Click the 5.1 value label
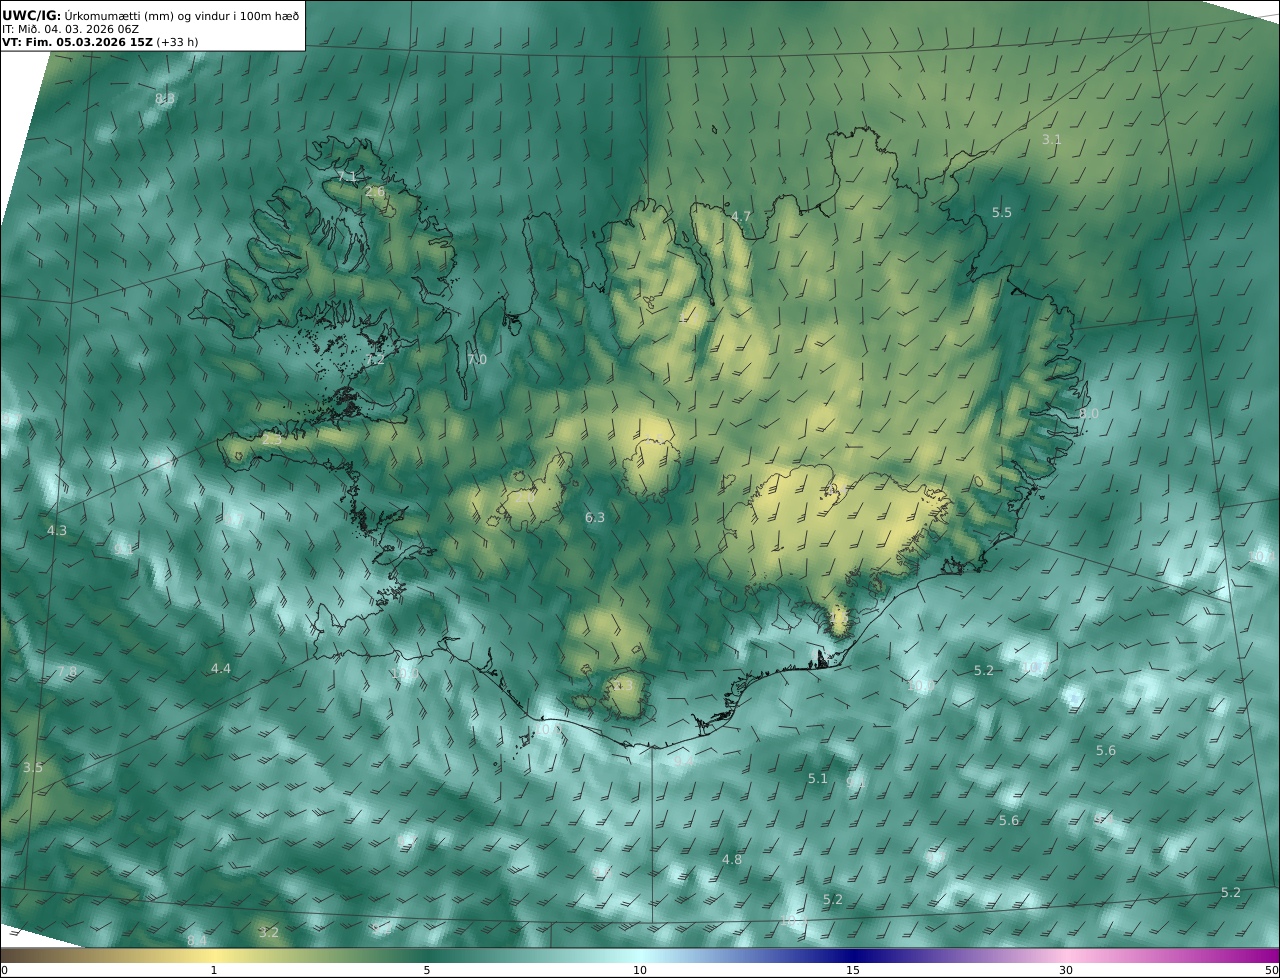The image size is (1280, 978). [818, 779]
